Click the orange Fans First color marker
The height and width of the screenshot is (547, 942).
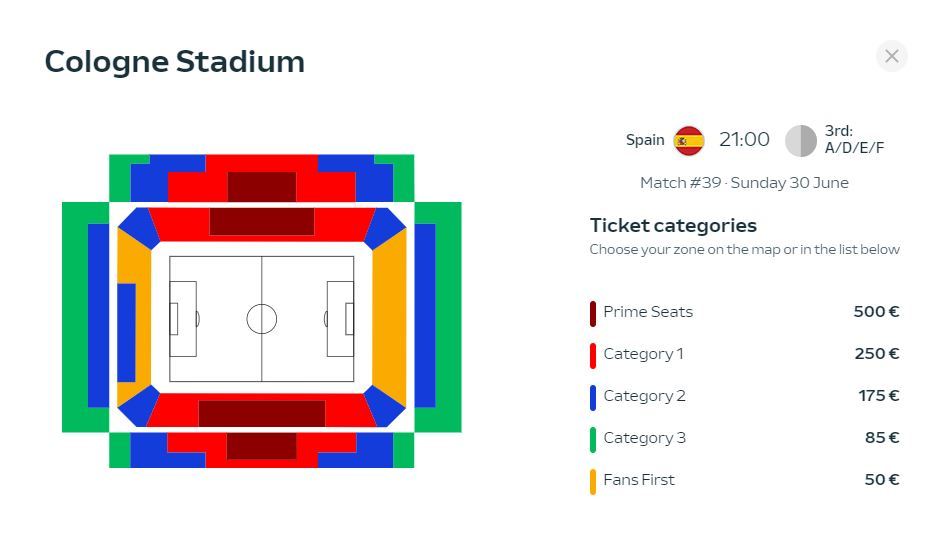[x=593, y=481]
